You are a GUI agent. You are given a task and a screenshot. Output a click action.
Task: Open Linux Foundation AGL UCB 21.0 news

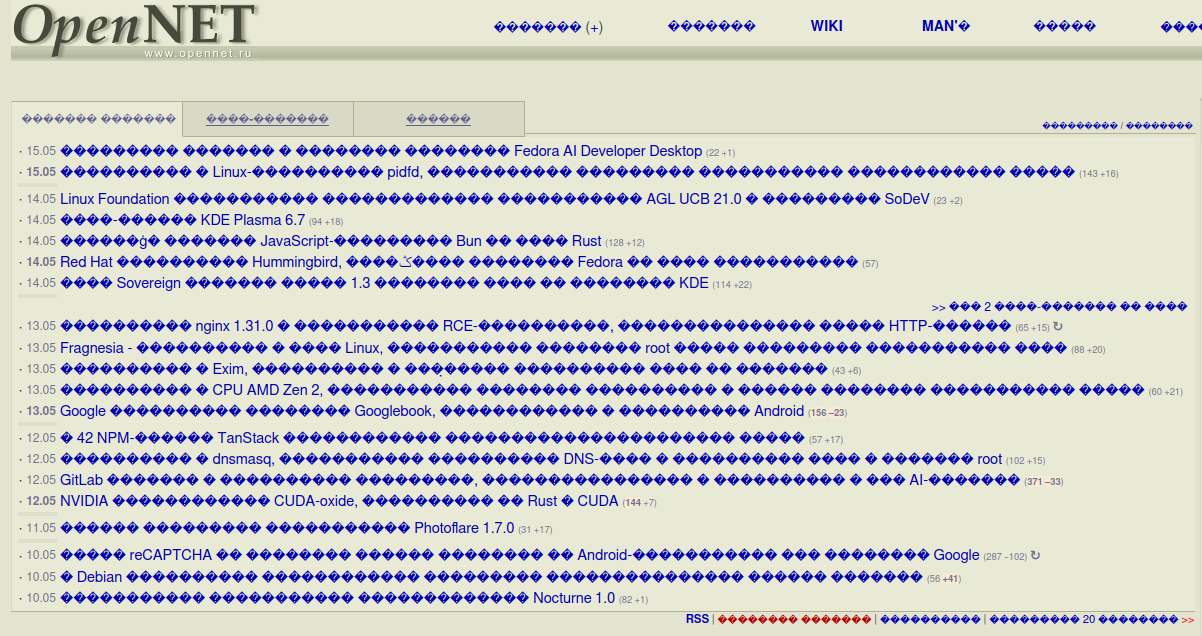pyautogui.click(x=495, y=199)
